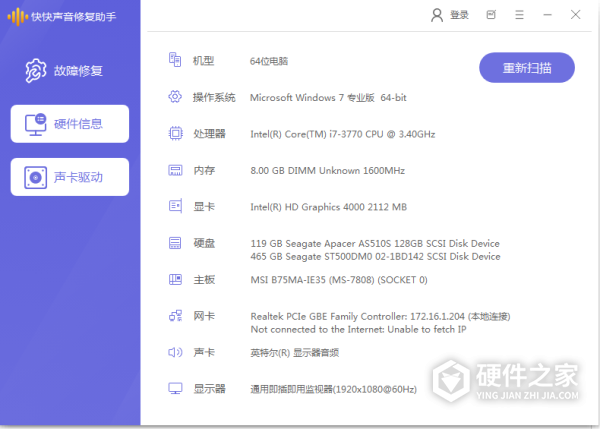Click the 登录 login link

pos(459,15)
